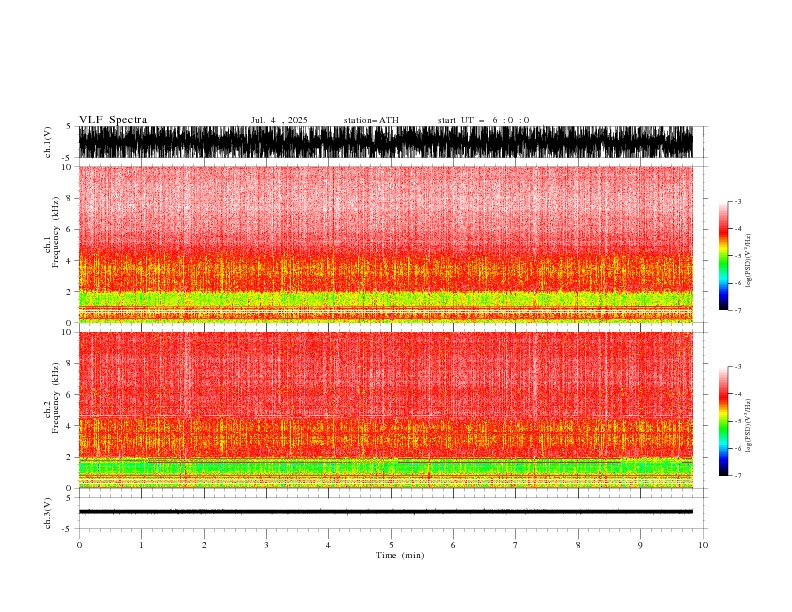This screenshot has width=792, height=612.
Task: Click the "-5" tick of ch.1(V) axis
Action: (67, 158)
